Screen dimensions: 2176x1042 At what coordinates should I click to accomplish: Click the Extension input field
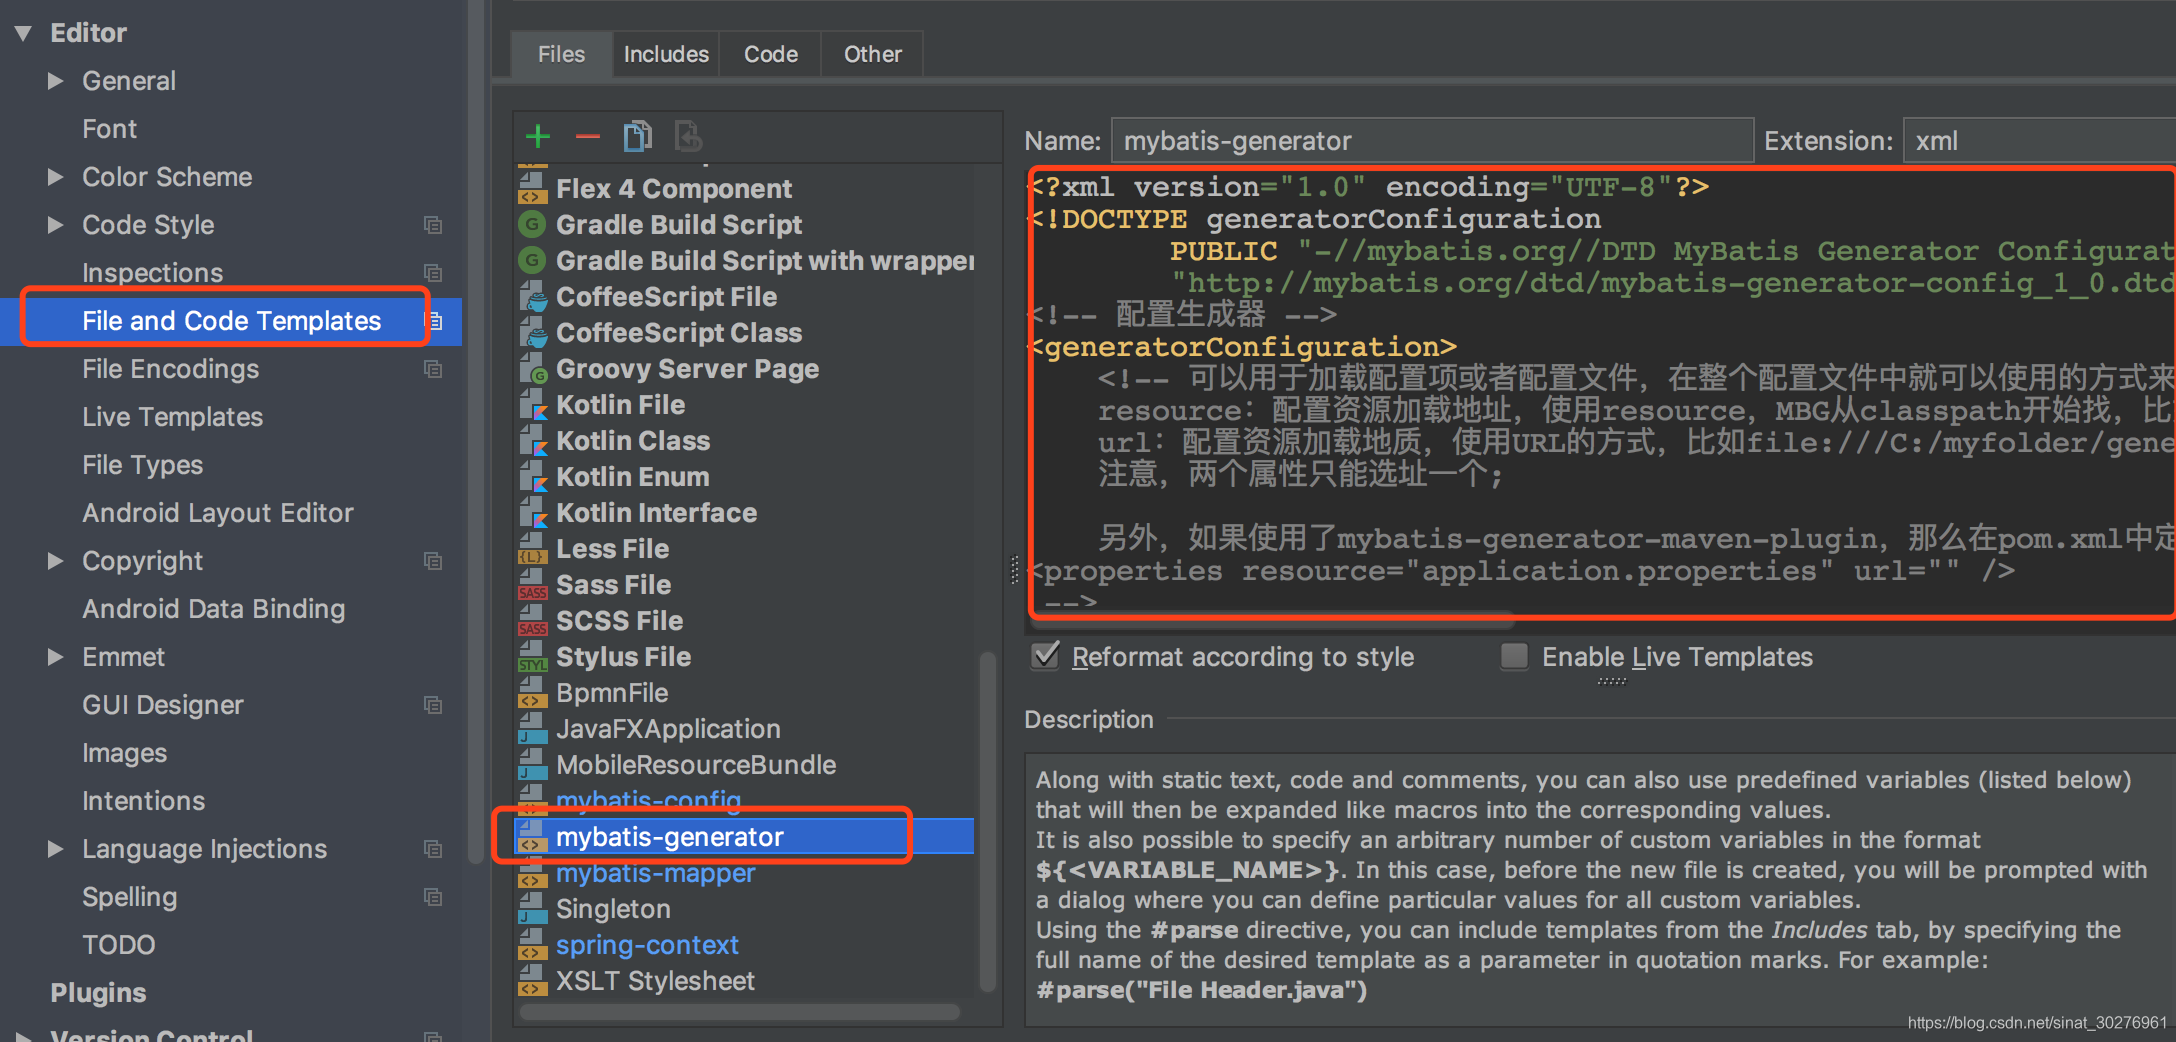pyautogui.click(x=2039, y=141)
